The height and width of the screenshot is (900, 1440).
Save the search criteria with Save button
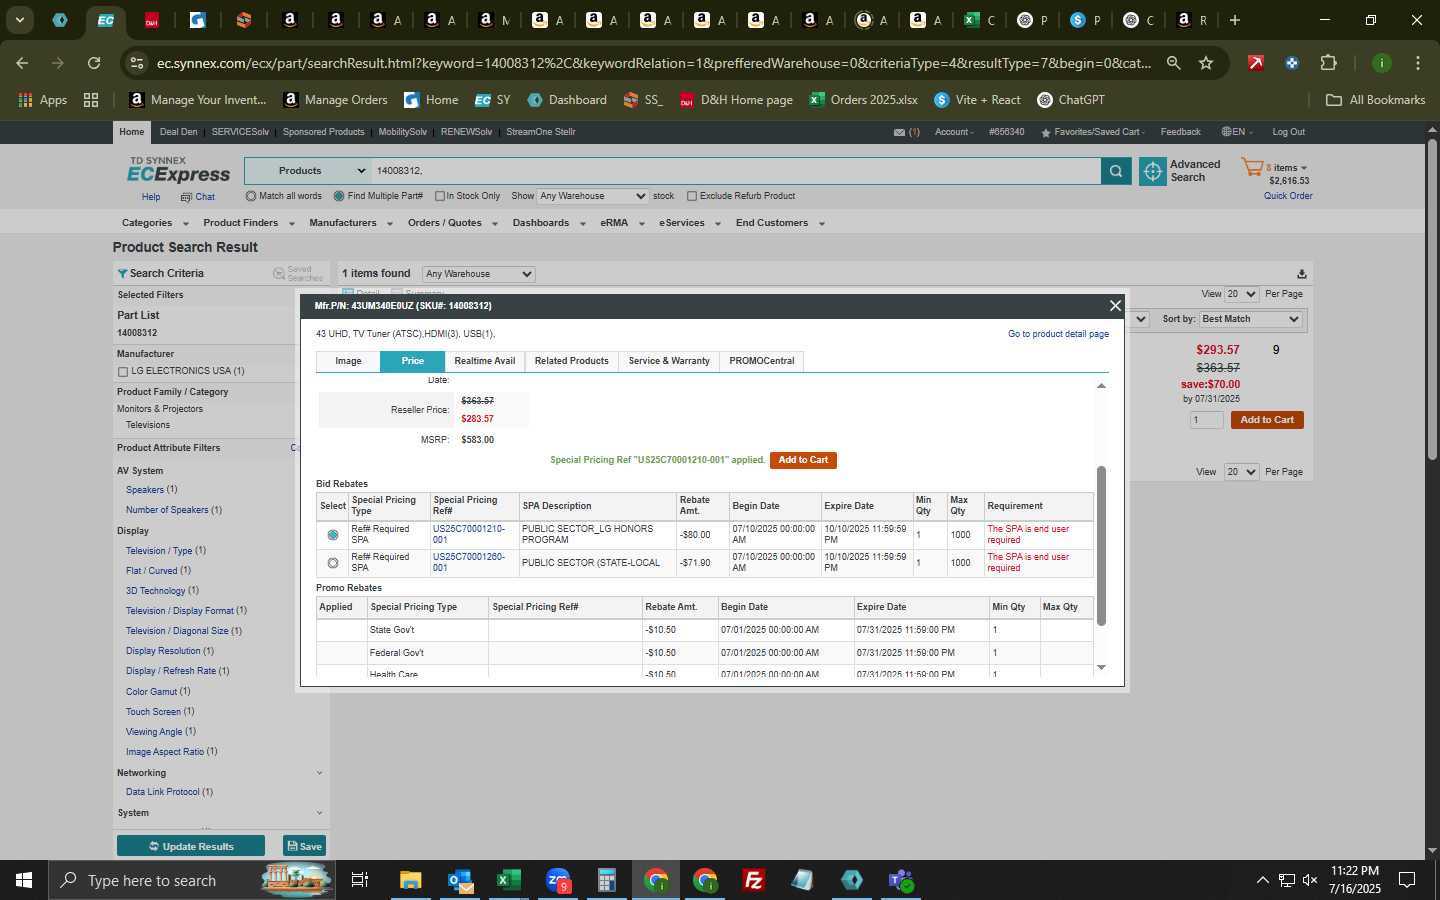click(304, 846)
